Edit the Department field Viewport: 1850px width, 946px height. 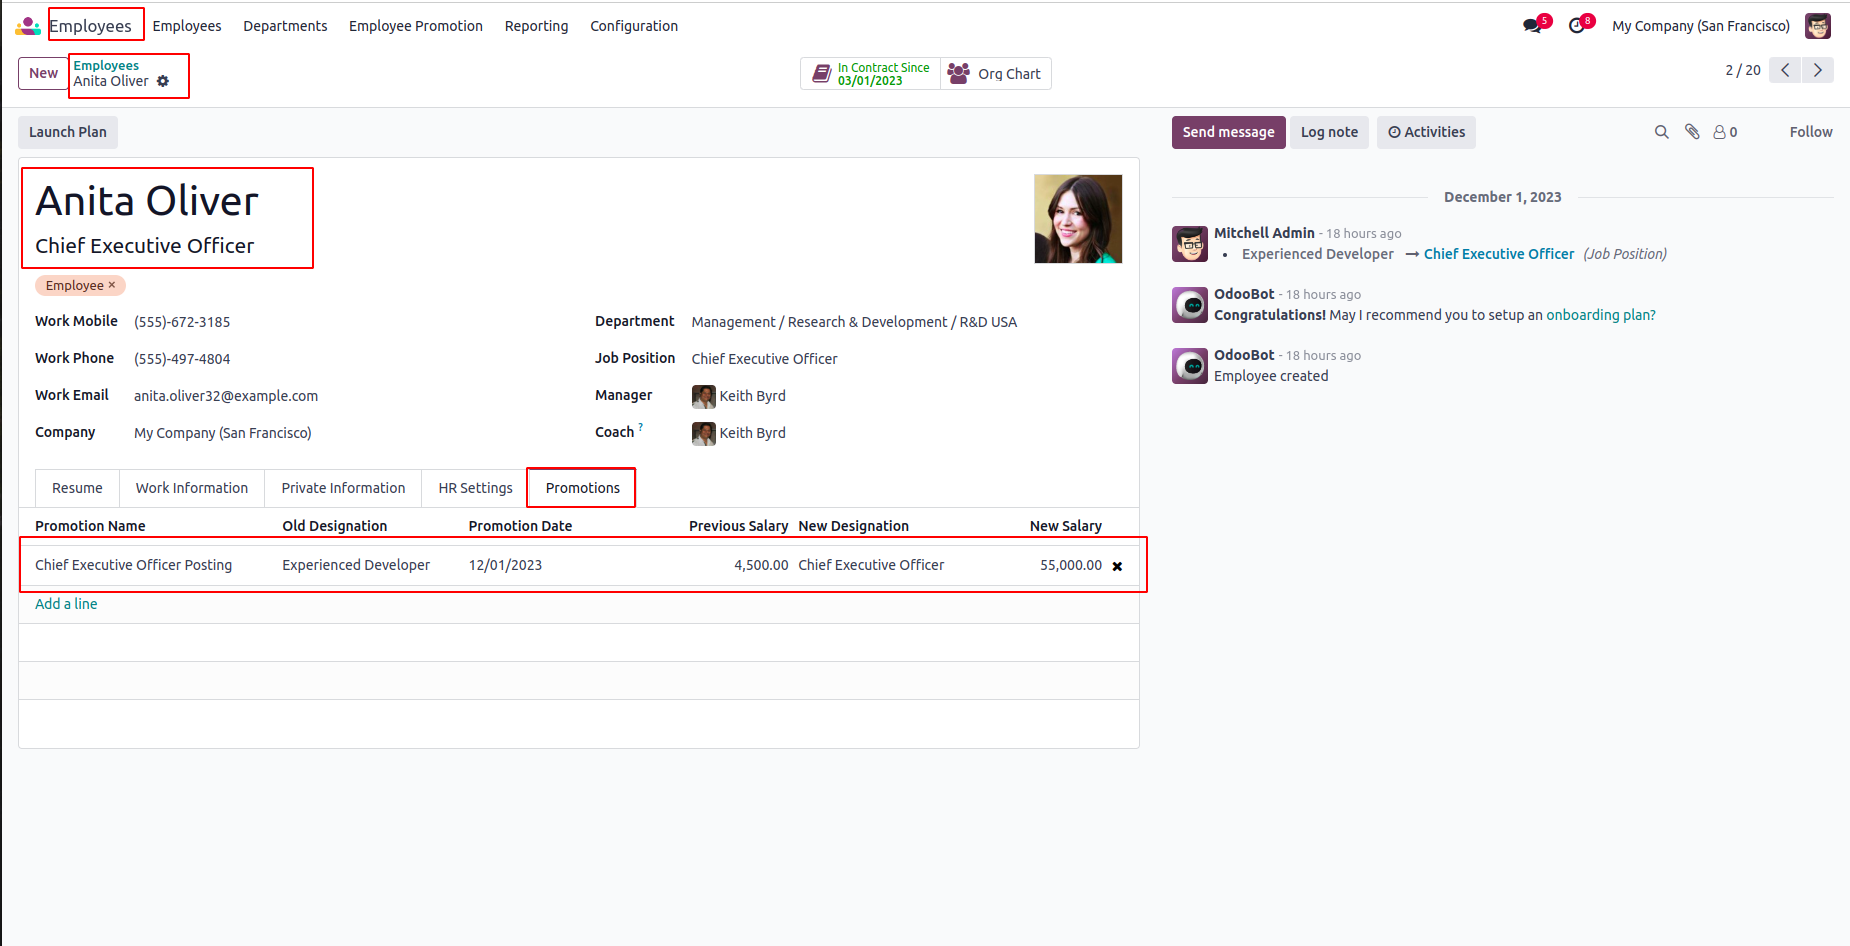(x=854, y=322)
